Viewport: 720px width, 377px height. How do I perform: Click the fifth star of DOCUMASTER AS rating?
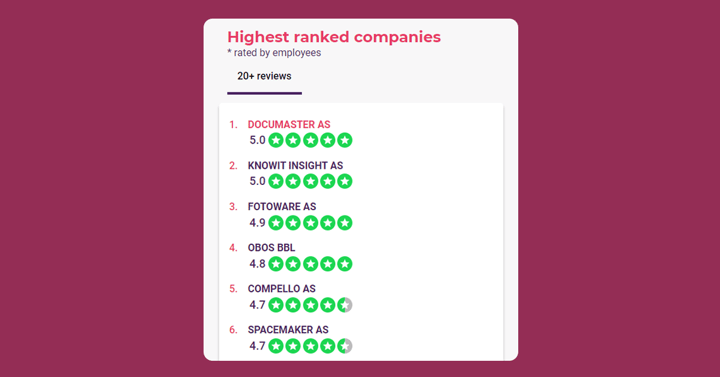pos(344,140)
